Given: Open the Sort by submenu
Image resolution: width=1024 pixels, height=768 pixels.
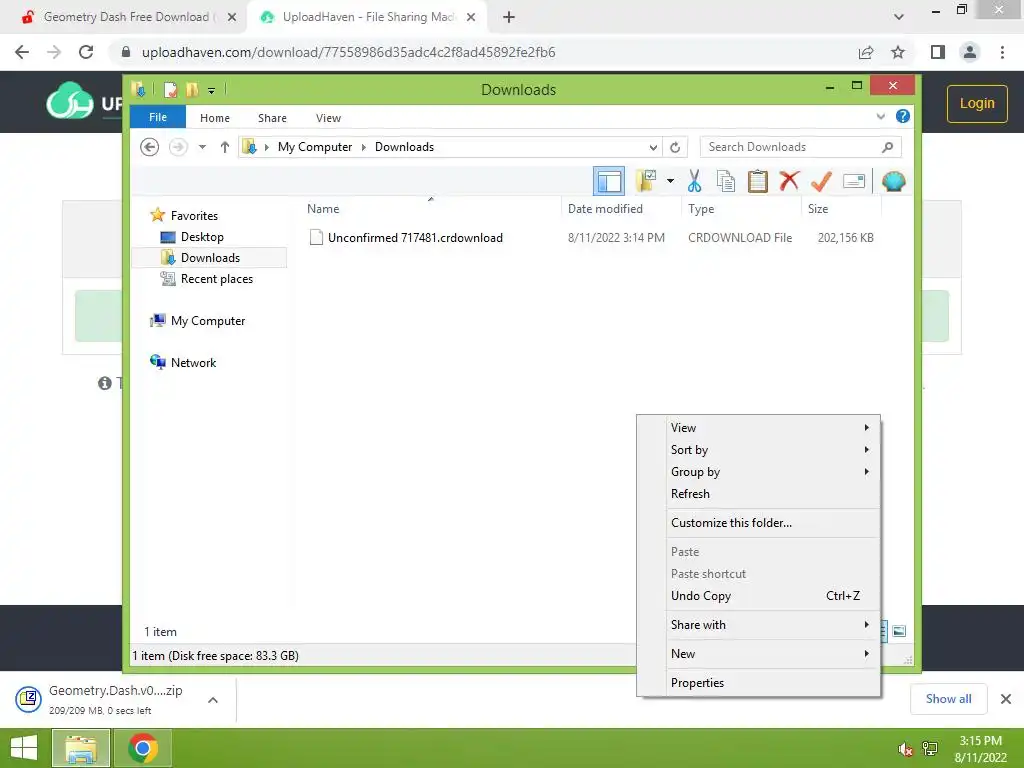Looking at the screenshot, I should (x=771, y=450).
